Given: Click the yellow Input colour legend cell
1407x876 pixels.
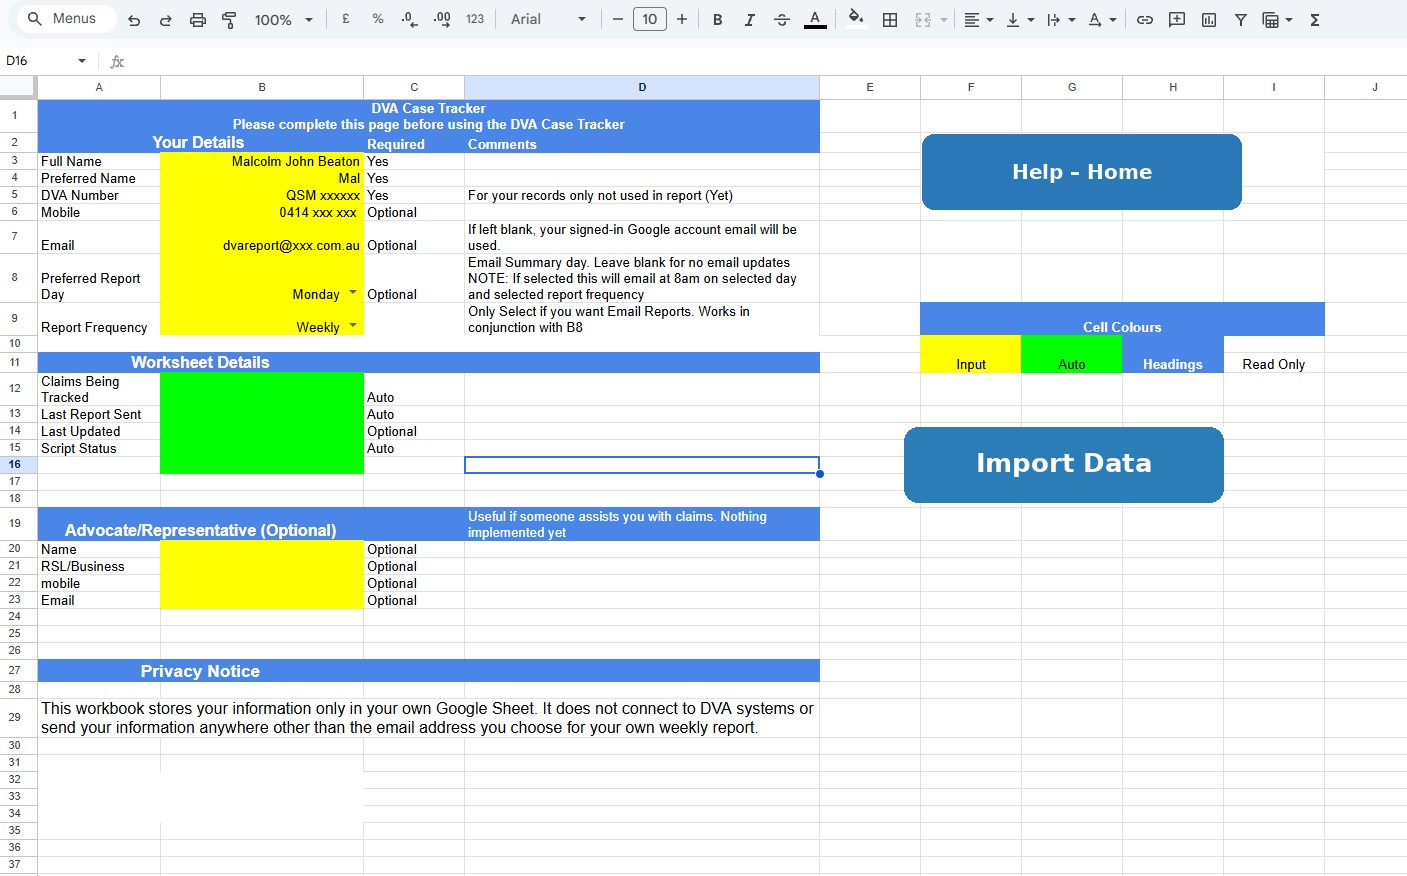Looking at the screenshot, I should click(x=970, y=354).
